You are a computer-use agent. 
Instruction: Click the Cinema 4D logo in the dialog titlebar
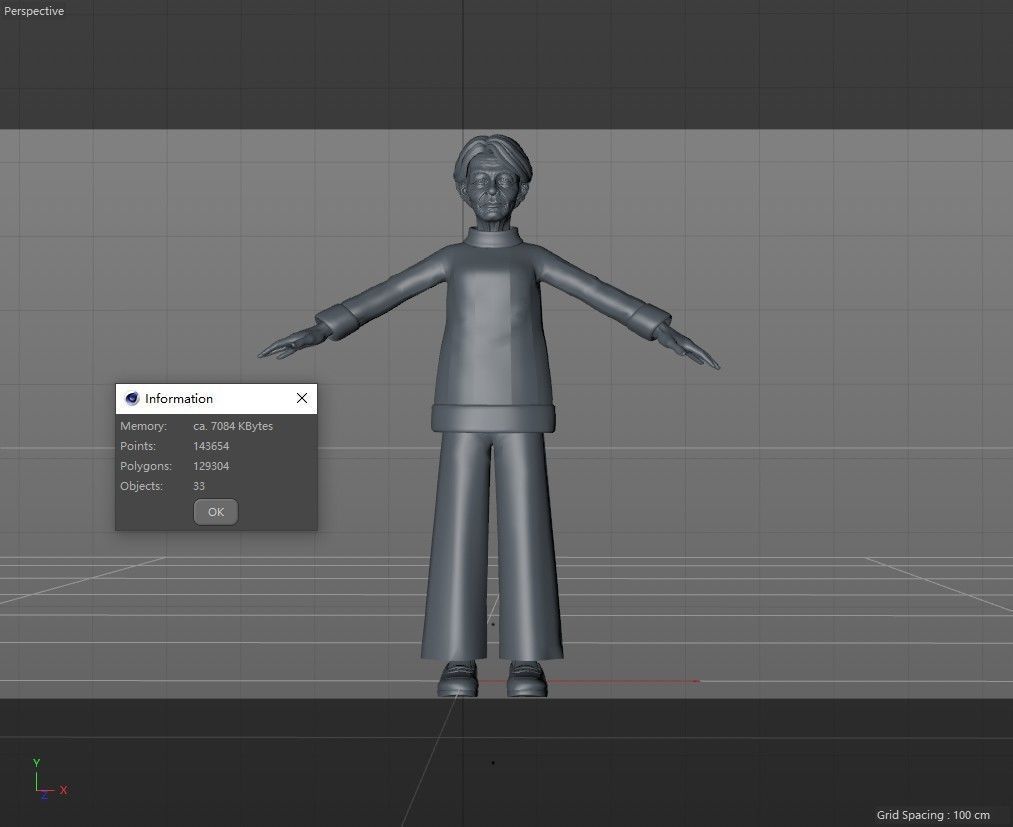[131, 398]
